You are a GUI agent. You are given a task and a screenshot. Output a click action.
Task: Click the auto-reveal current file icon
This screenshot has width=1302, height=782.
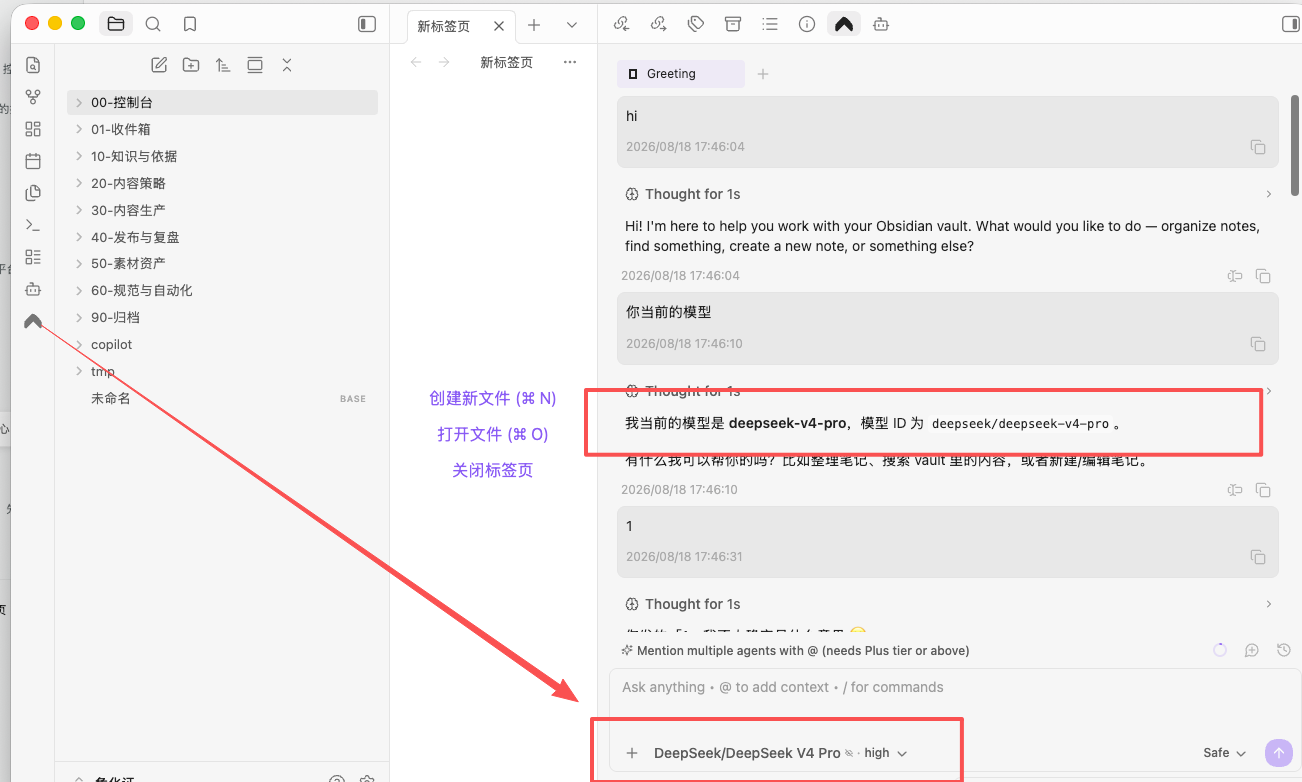(x=255, y=65)
